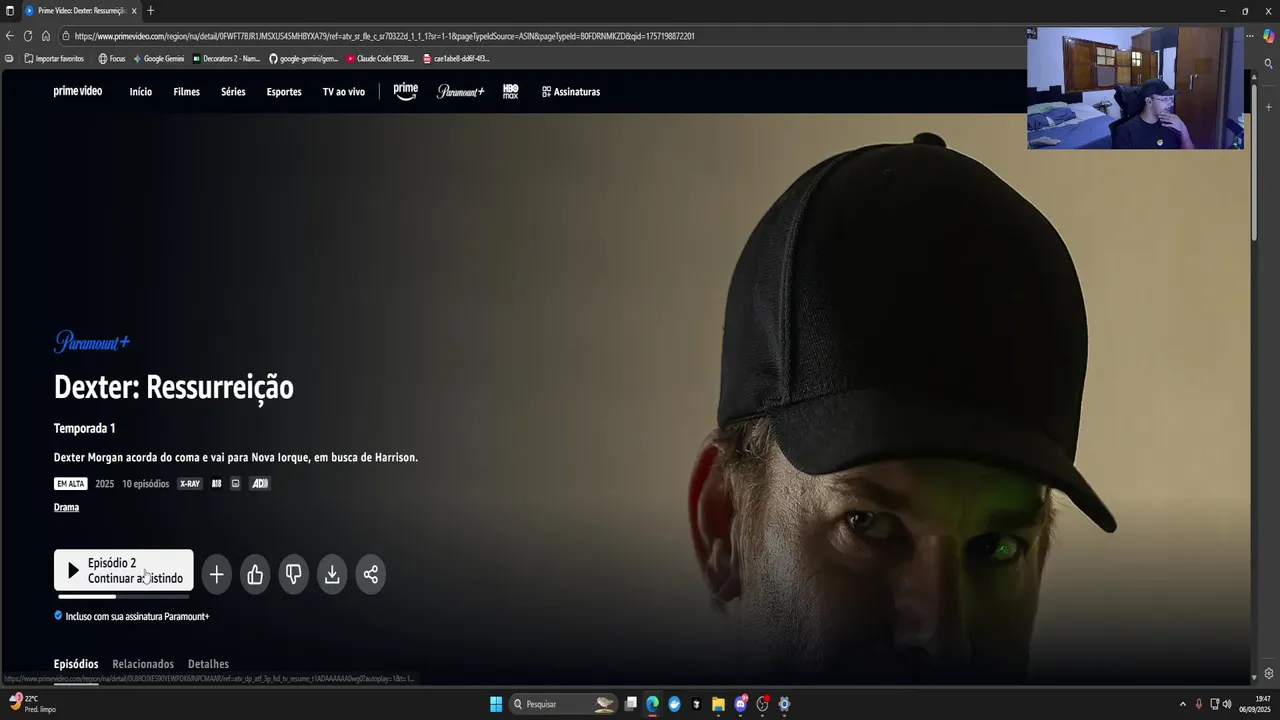Open the weather widget 22°C
This screenshot has height=720, width=1280.
tap(32, 704)
